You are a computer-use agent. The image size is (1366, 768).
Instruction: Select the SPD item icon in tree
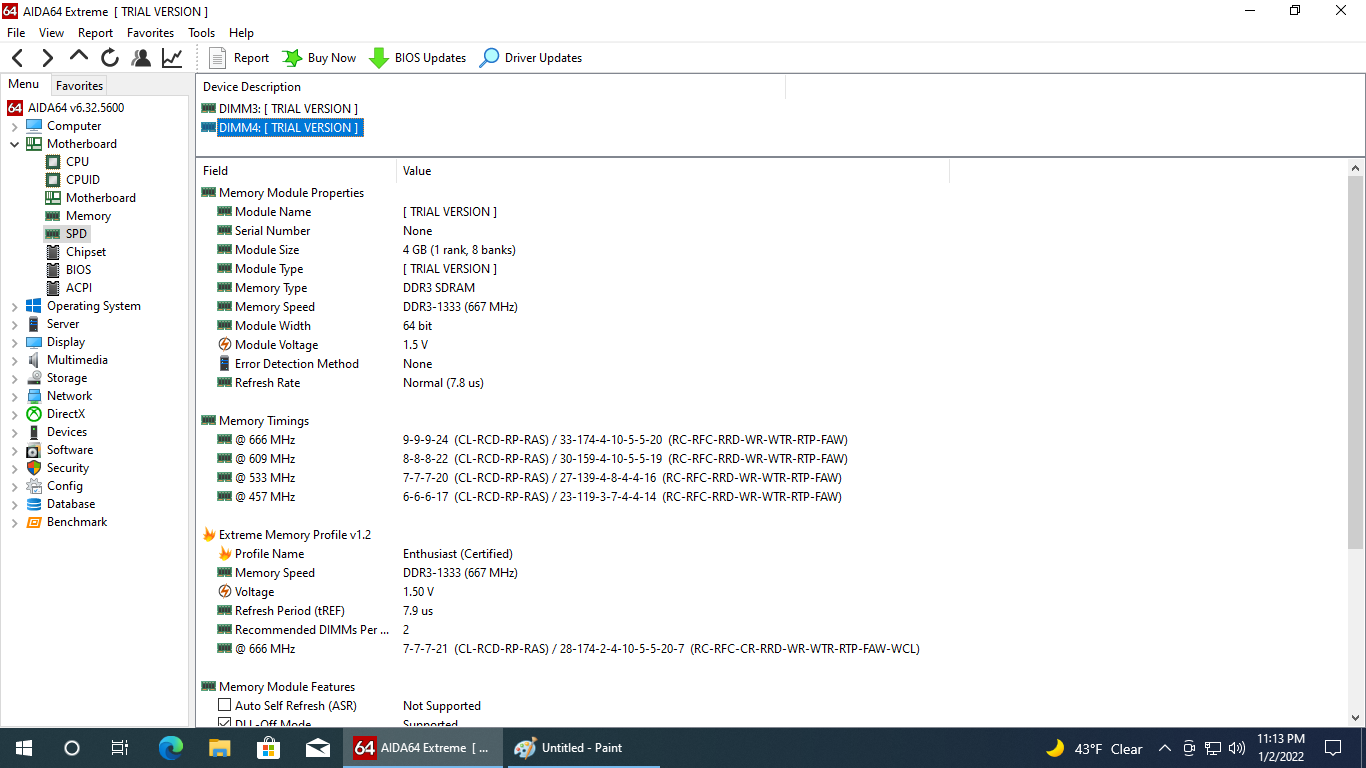53,233
